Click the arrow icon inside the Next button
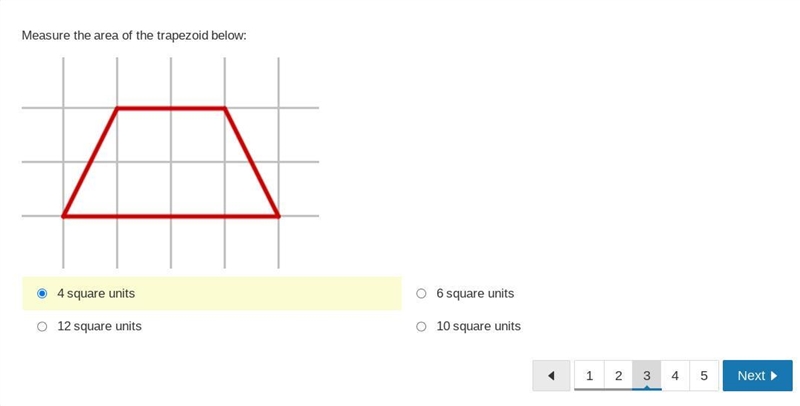 click(x=774, y=376)
